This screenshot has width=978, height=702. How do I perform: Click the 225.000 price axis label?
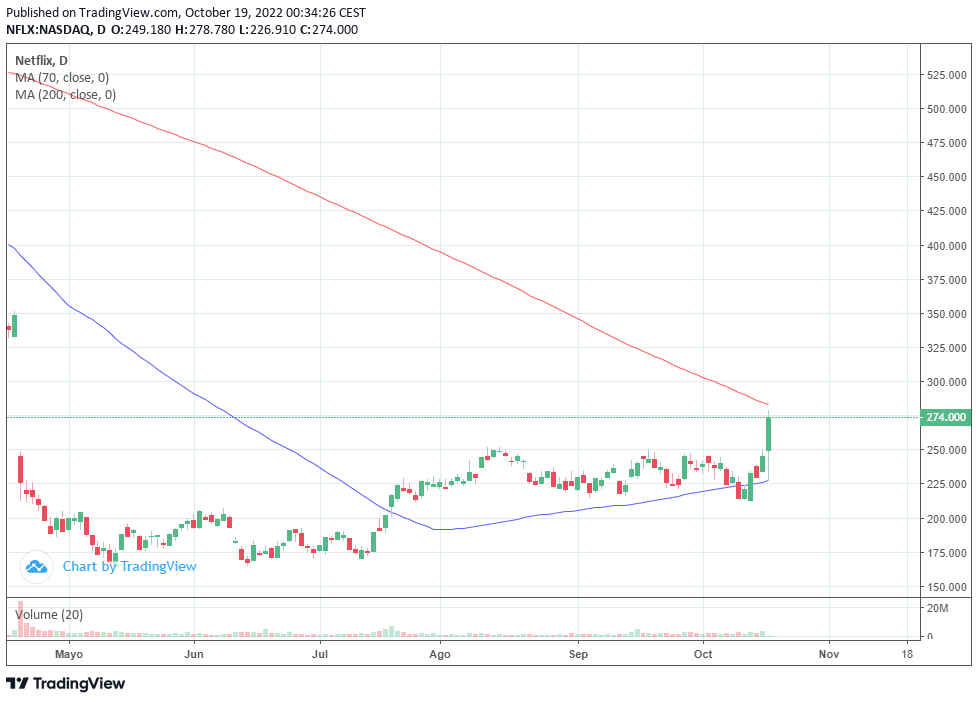coord(946,484)
